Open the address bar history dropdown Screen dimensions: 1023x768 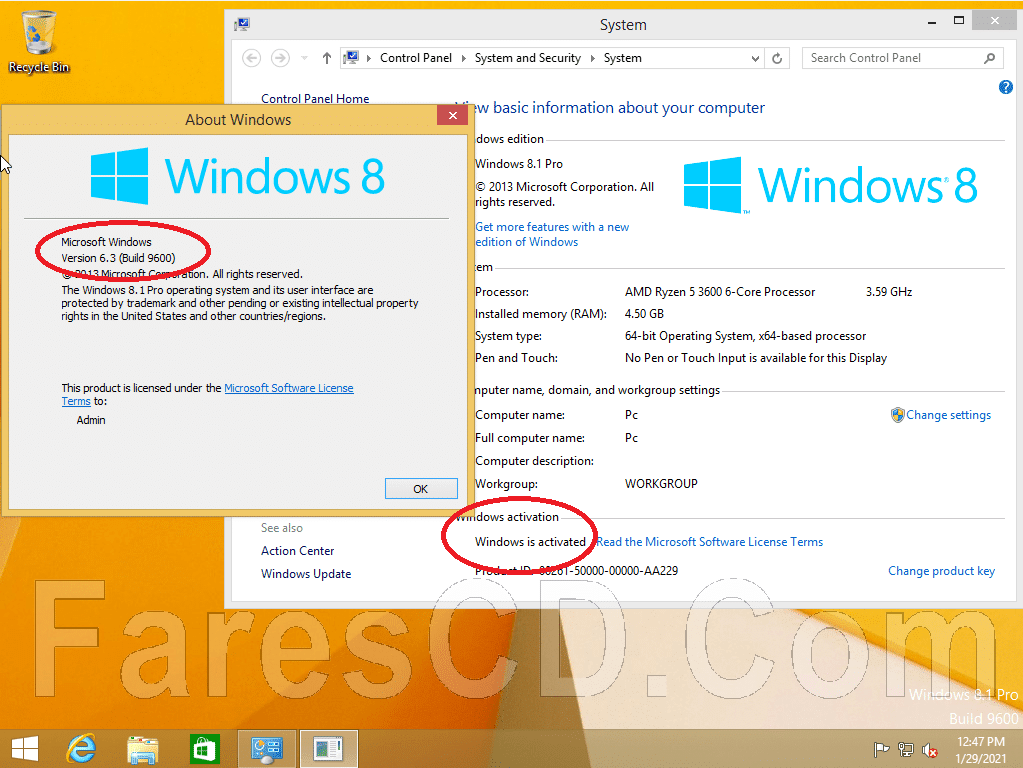755,58
